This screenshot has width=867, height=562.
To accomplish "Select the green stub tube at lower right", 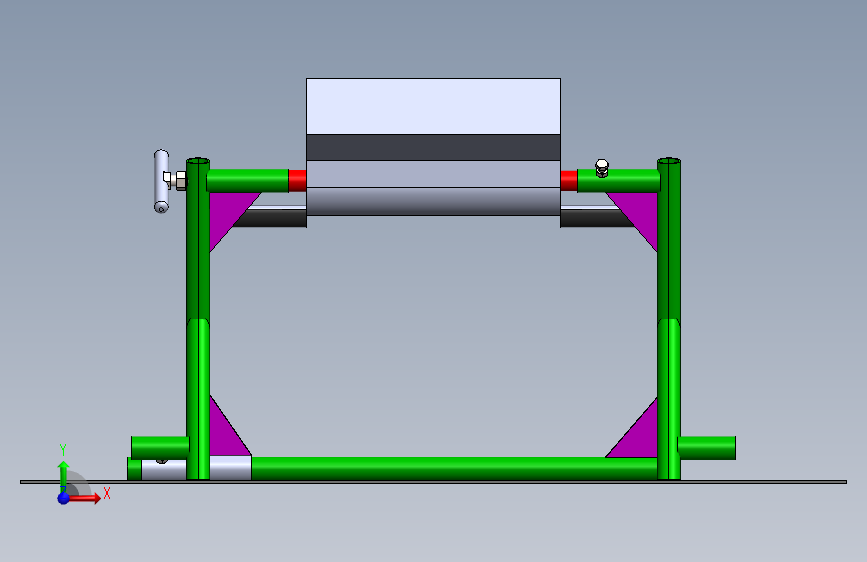I will coord(707,447).
